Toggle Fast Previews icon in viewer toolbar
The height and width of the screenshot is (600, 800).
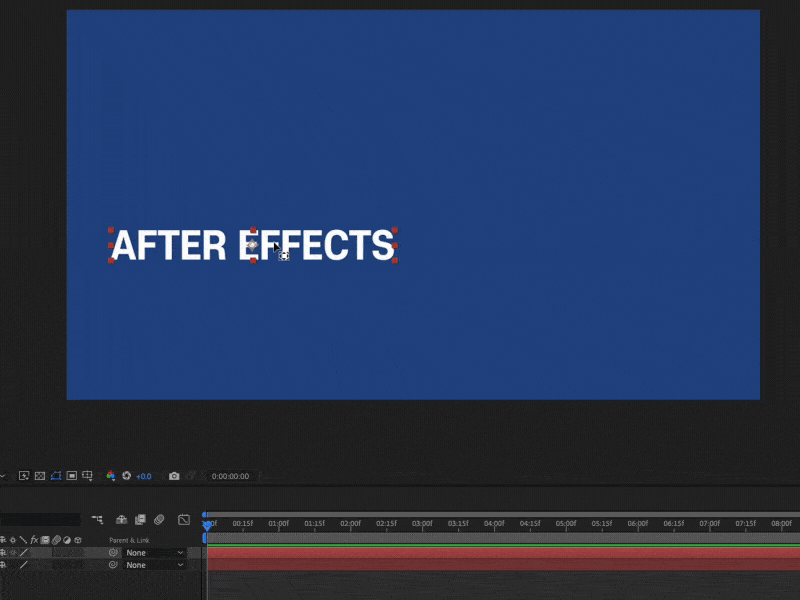[x=23, y=476]
